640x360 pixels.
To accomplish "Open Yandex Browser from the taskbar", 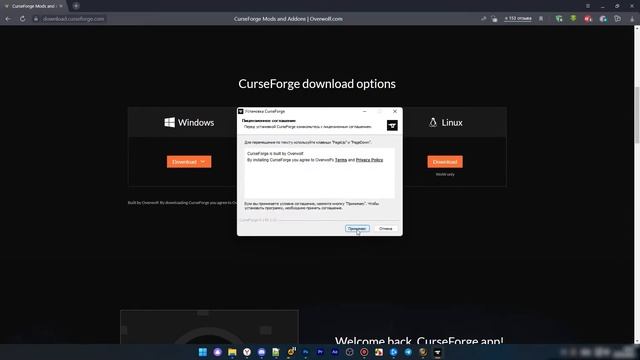I will pyautogui.click(x=247, y=352).
